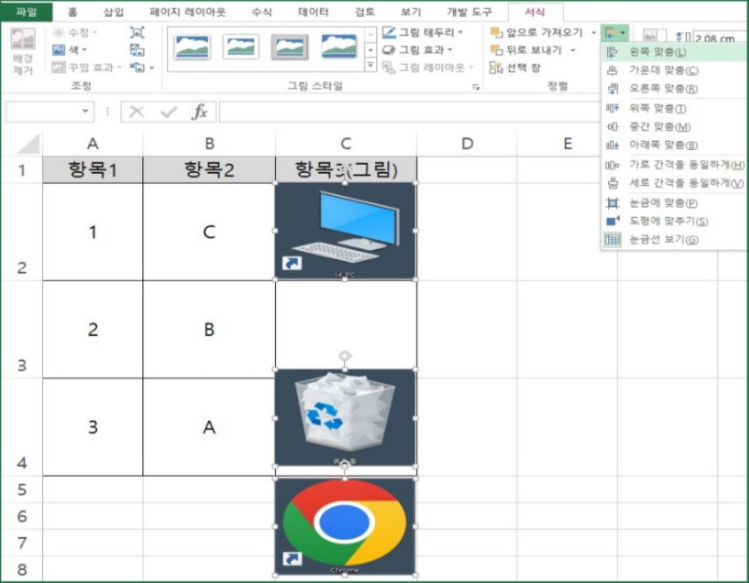Open the 꾸밈 효과 artistic effects dropdown
The height and width of the screenshot is (583, 749).
pos(87,67)
